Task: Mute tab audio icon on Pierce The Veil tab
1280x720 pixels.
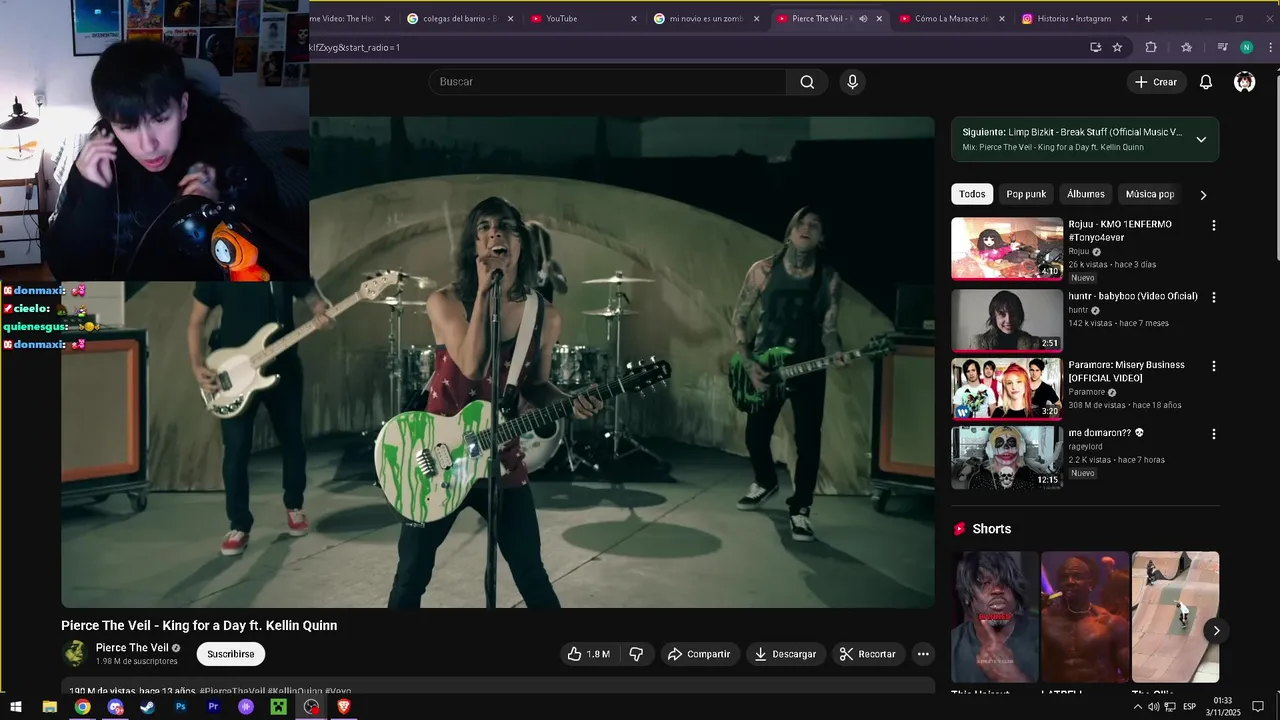Action: (x=863, y=18)
